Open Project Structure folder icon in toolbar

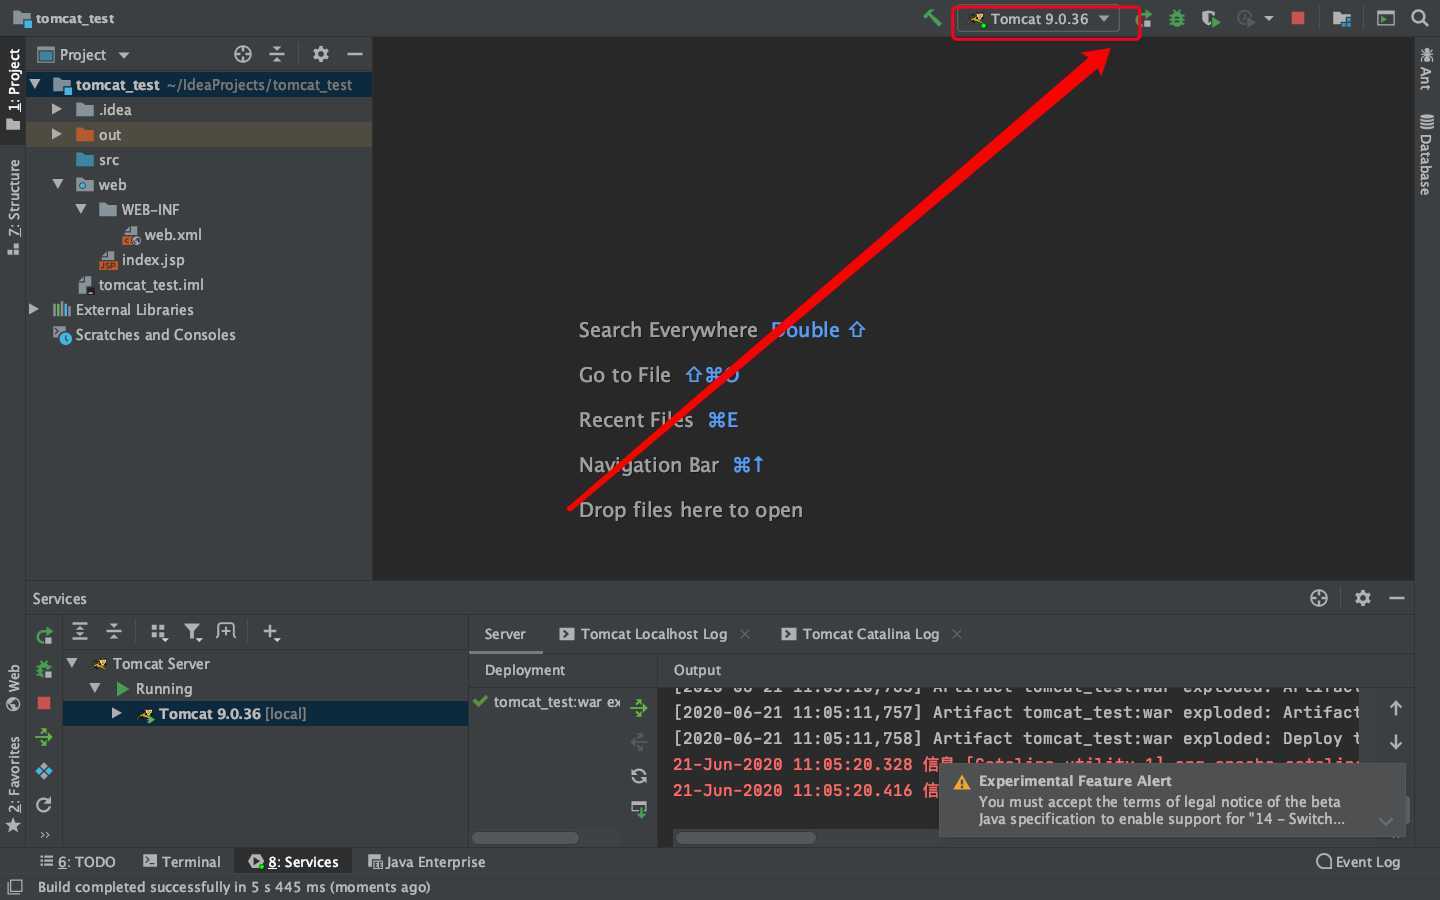[x=1342, y=19]
